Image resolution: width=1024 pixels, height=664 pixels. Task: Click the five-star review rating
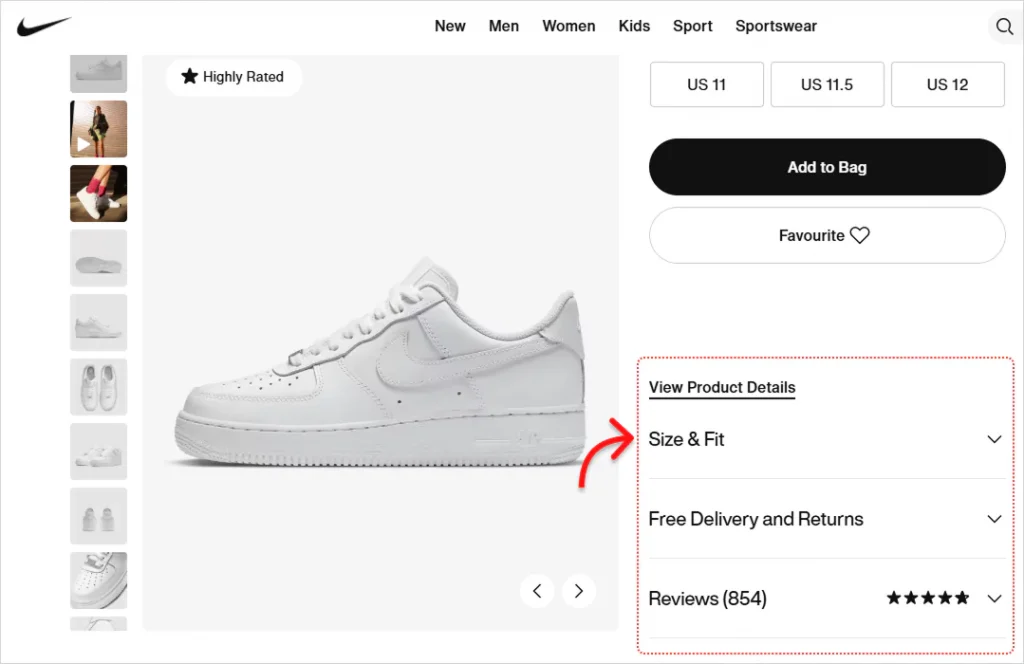point(927,599)
